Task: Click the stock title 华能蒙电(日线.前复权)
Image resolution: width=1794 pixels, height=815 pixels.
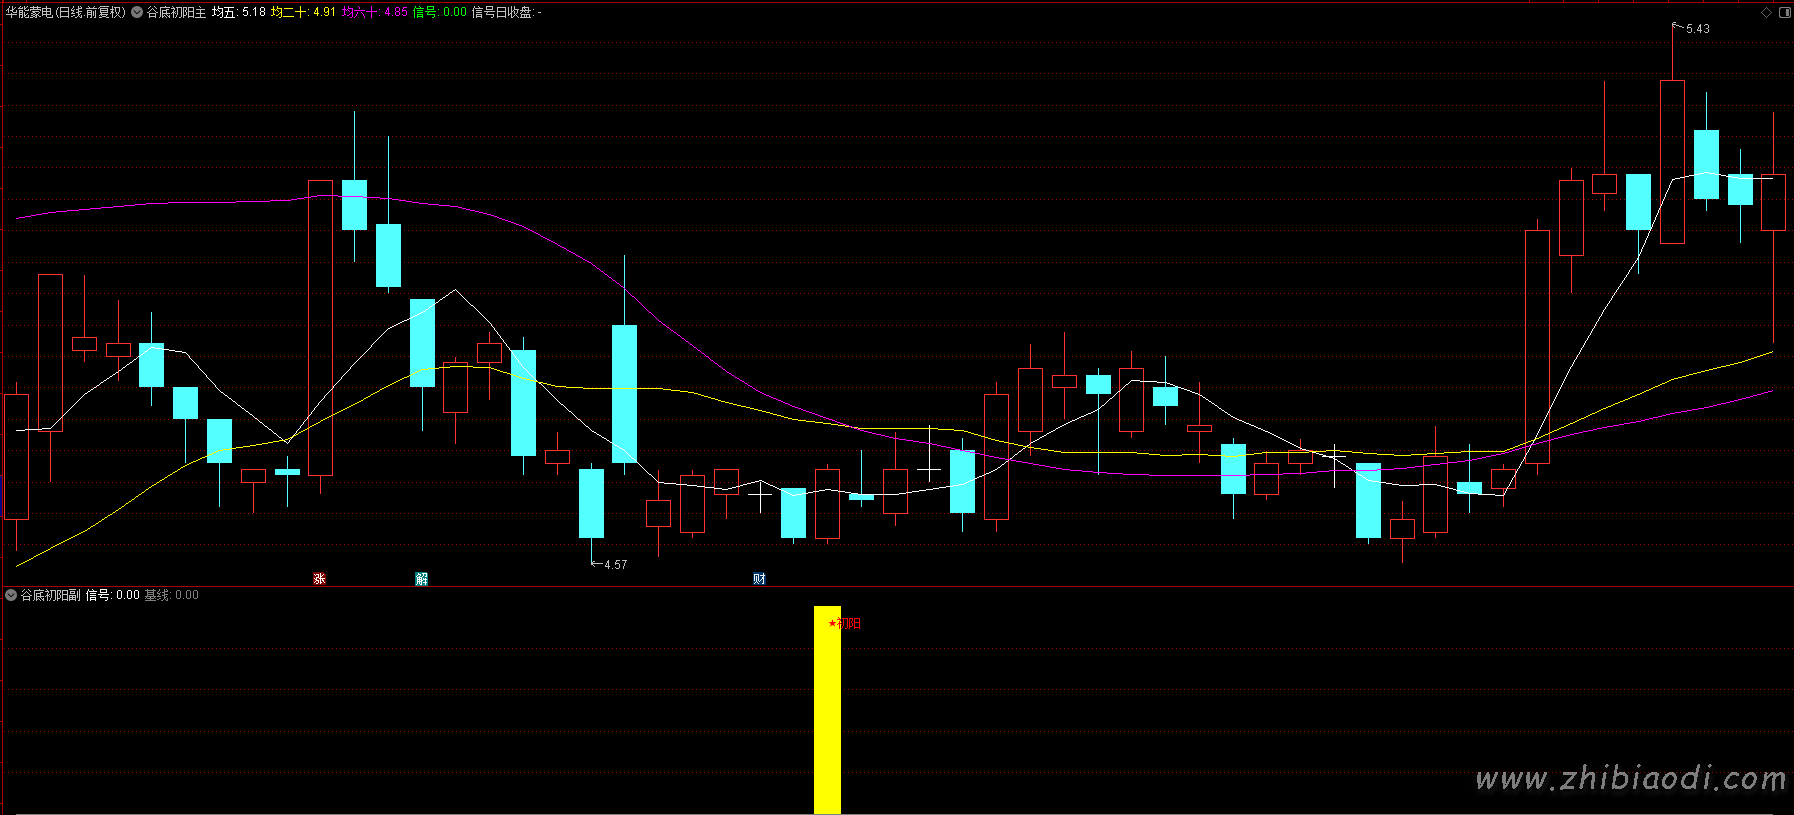Action: pos(66,12)
